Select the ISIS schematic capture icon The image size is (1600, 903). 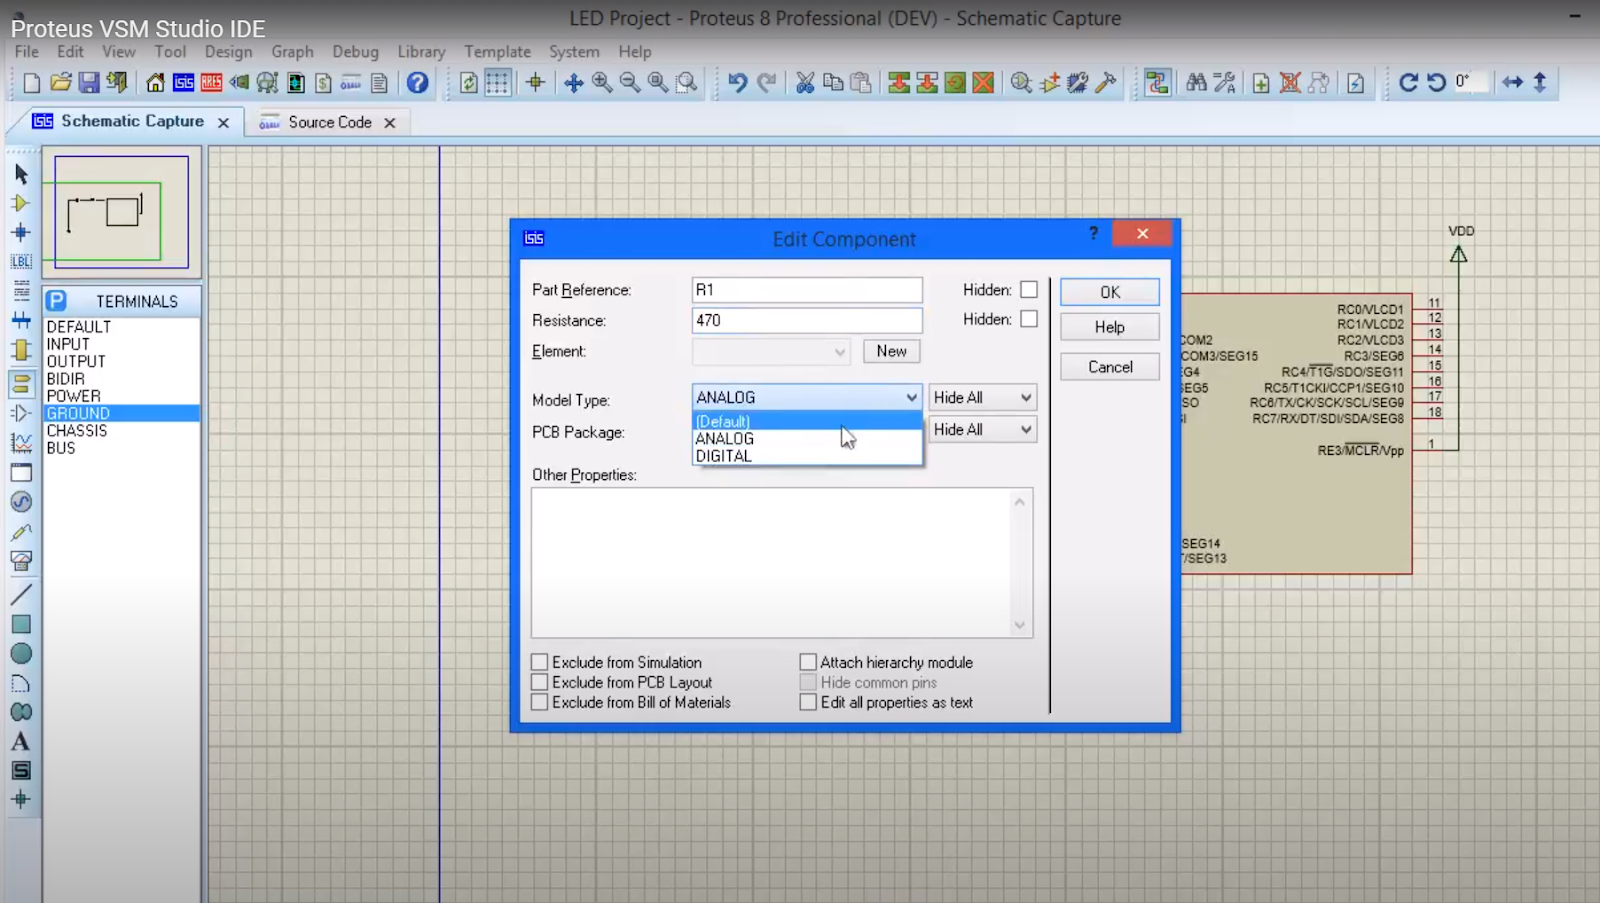pyautogui.click(x=183, y=83)
